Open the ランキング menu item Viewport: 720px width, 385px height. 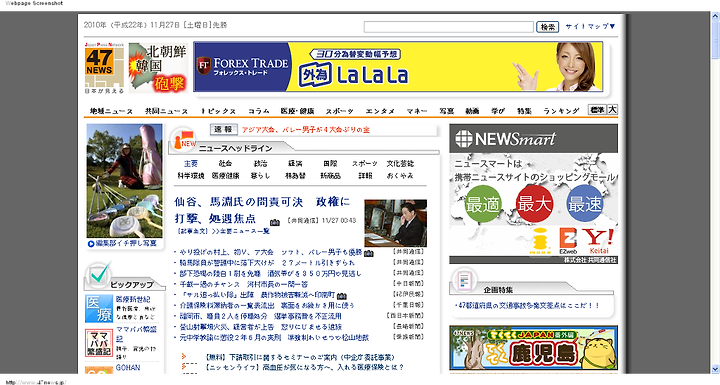(x=561, y=111)
